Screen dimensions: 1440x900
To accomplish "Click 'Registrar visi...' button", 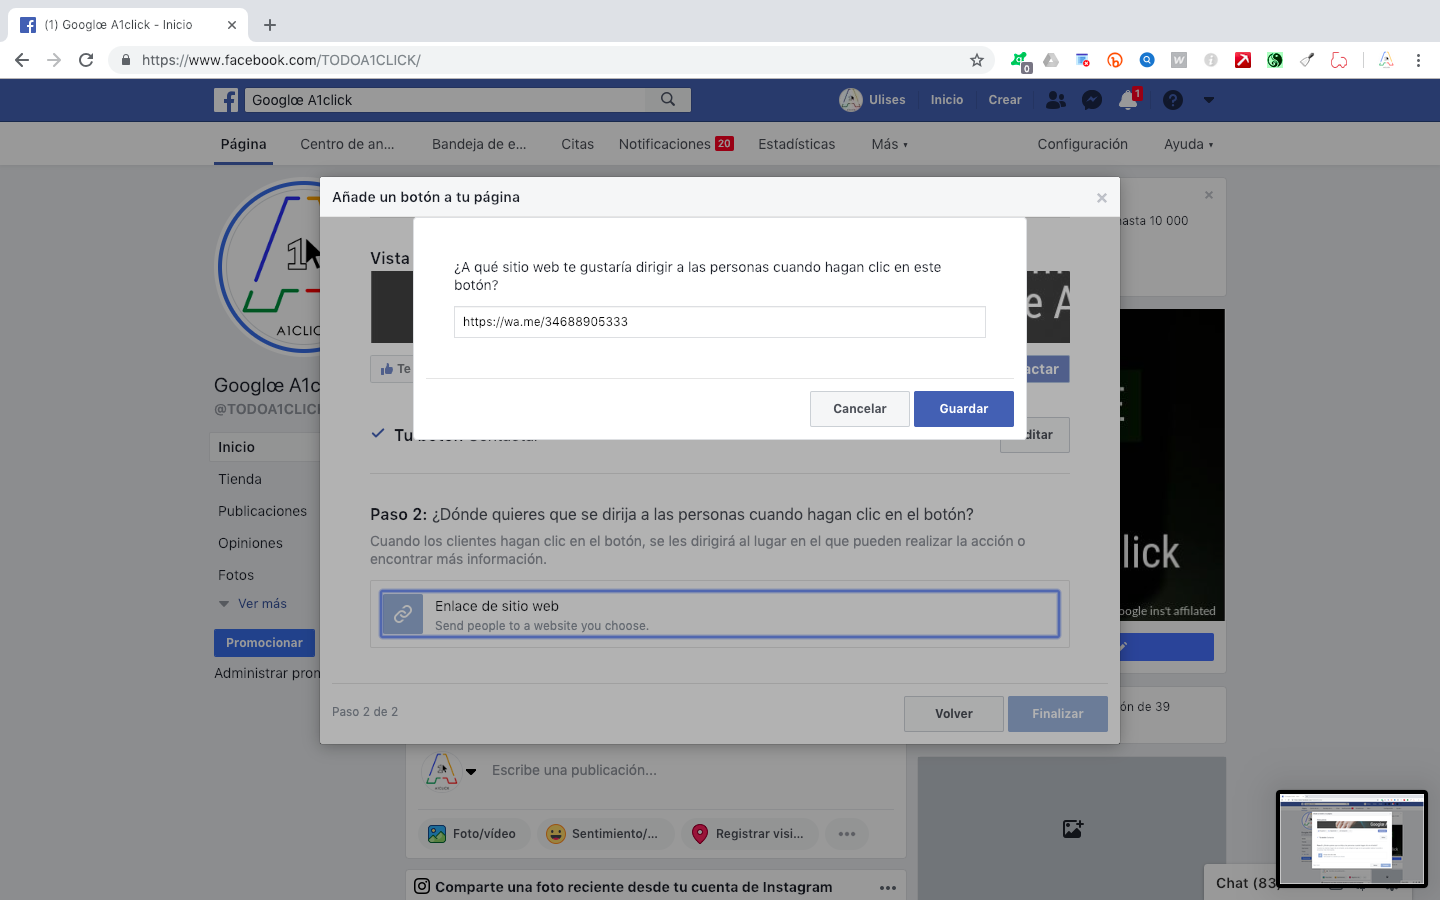I will click(749, 834).
